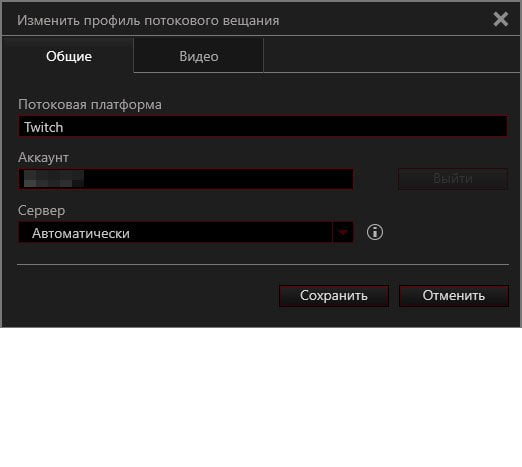Click the dialog title Изменить профиль потокового вещания
The image size is (522, 467).
148,21
